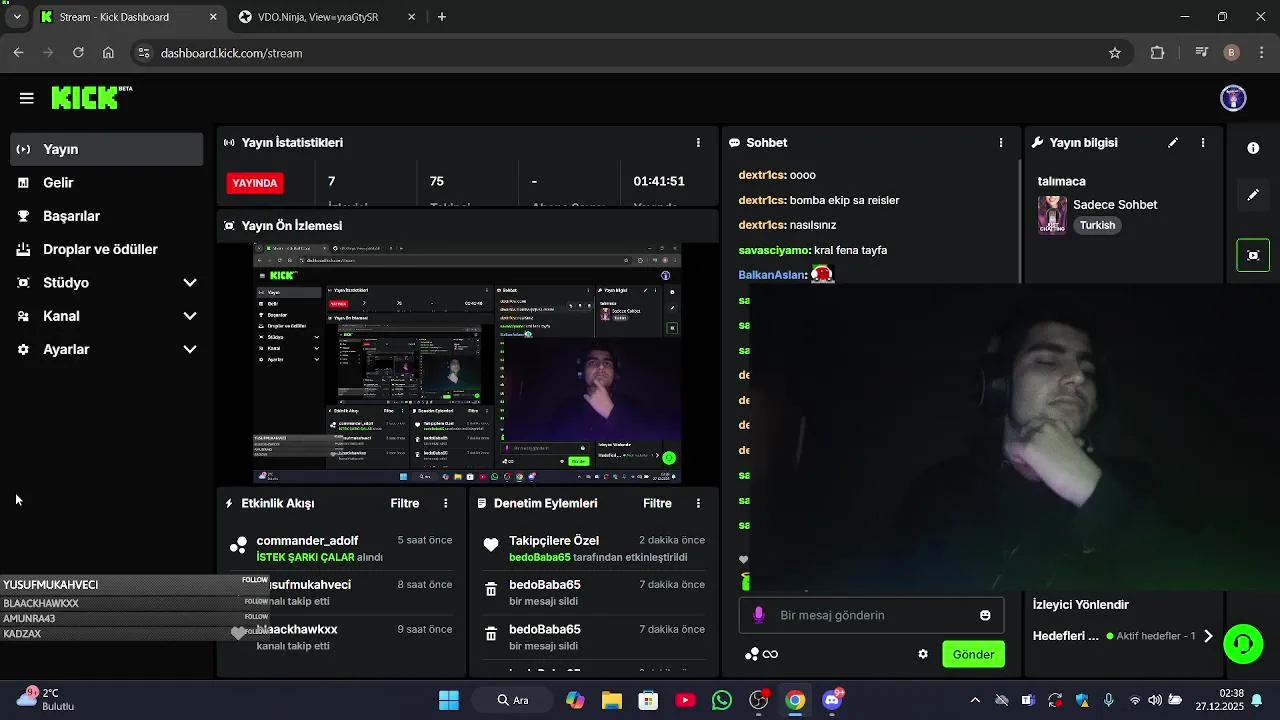
Task: Click the stream preview thumbnail
Action: [x=467, y=364]
